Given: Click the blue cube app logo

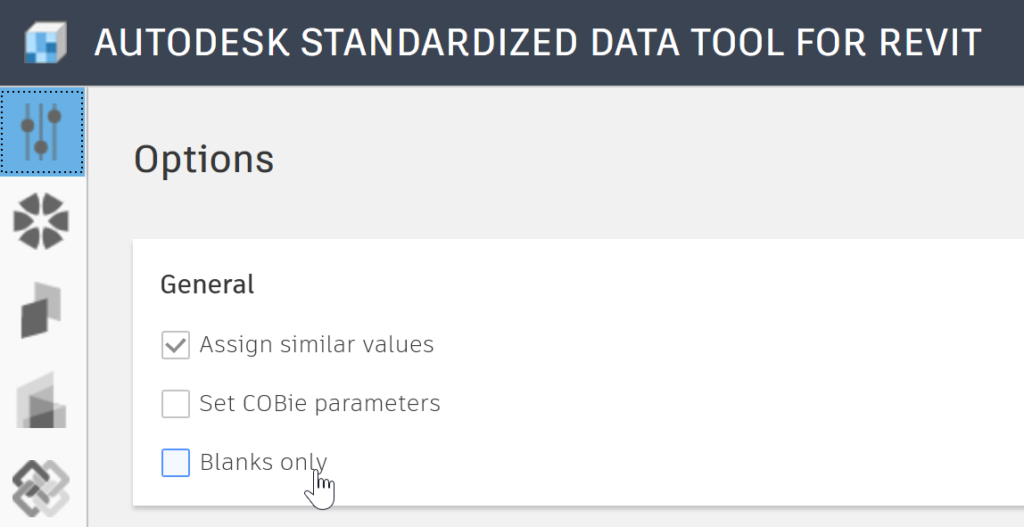Looking at the screenshot, I should 45,42.
